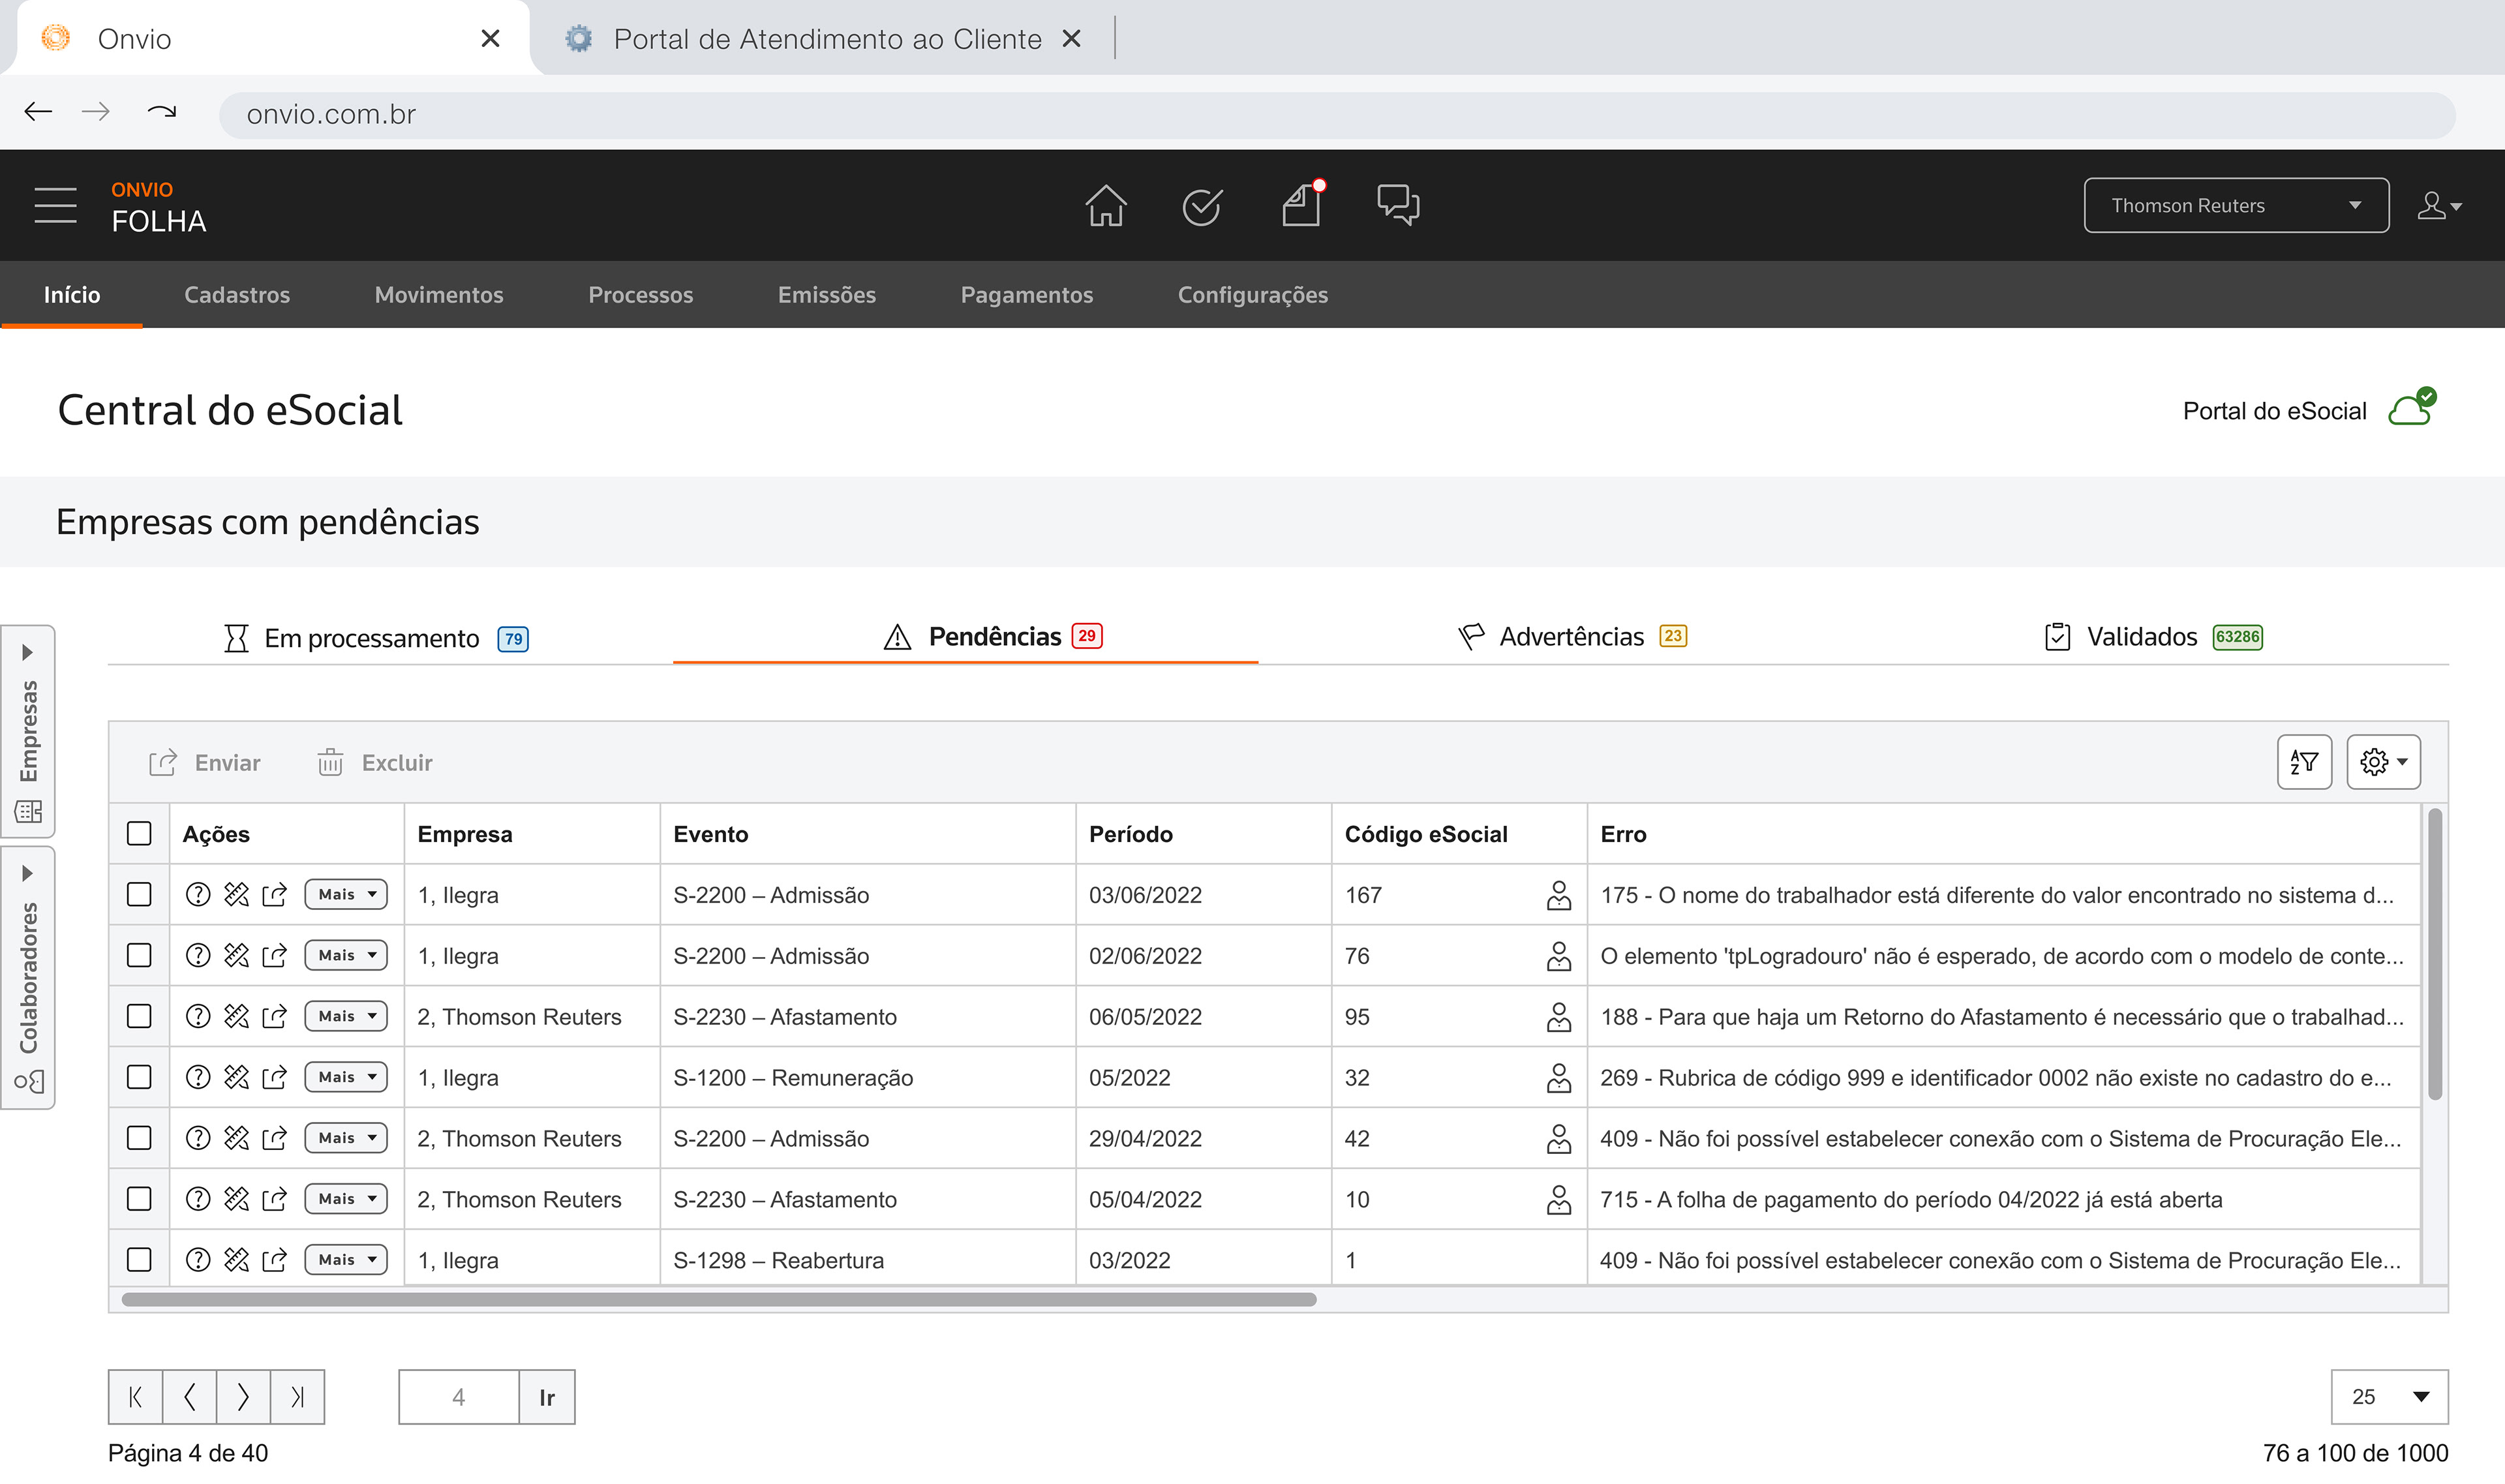
Task: Click the edit tools icon in row 76
Action: click(x=236, y=955)
